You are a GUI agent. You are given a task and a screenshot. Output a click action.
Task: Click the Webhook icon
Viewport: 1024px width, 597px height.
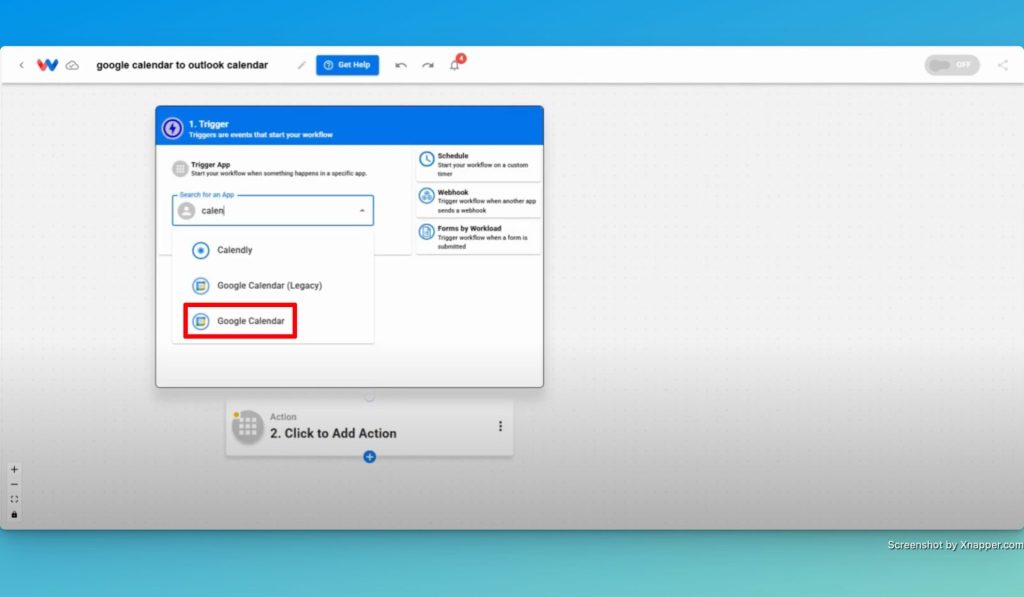tap(426, 195)
